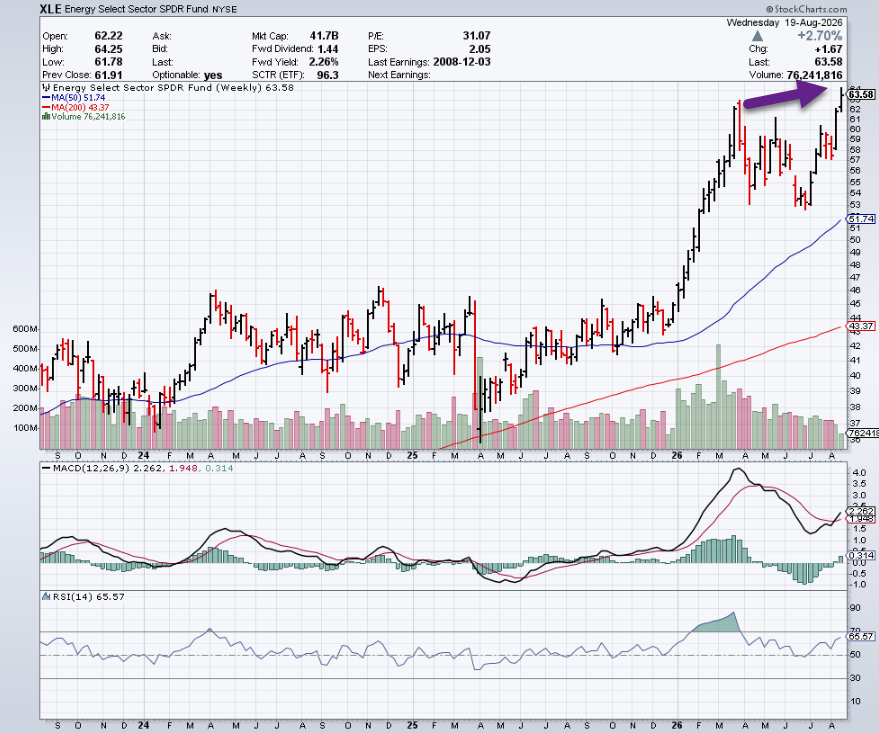879x733 pixels.
Task: Click the header Volume 76,241,816 value
Action: pos(815,75)
